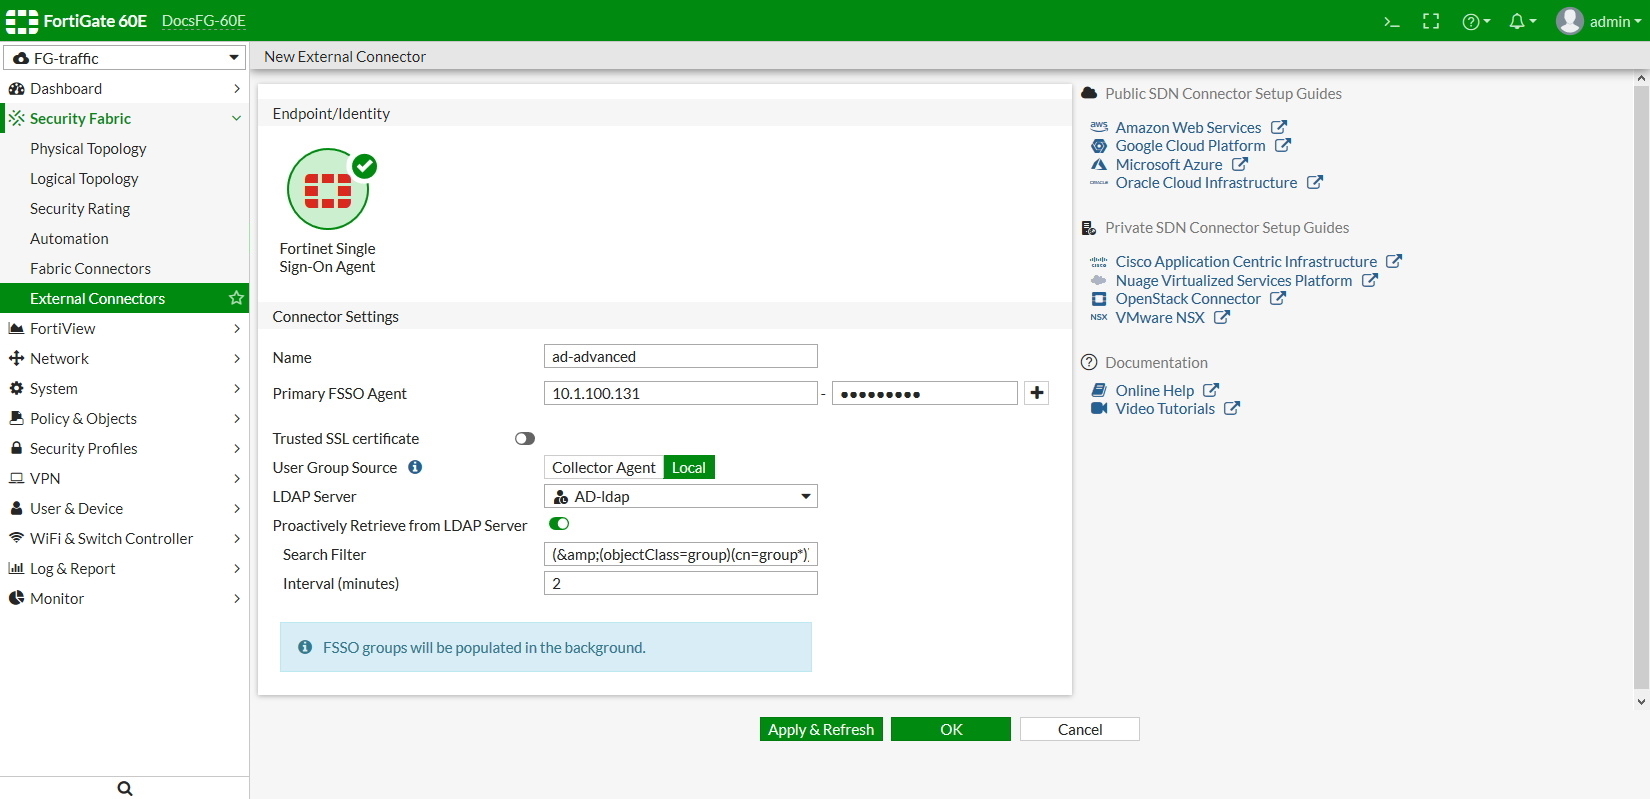The image size is (1650, 799).
Task: Collapse the Security Fabric menu
Action: point(125,118)
